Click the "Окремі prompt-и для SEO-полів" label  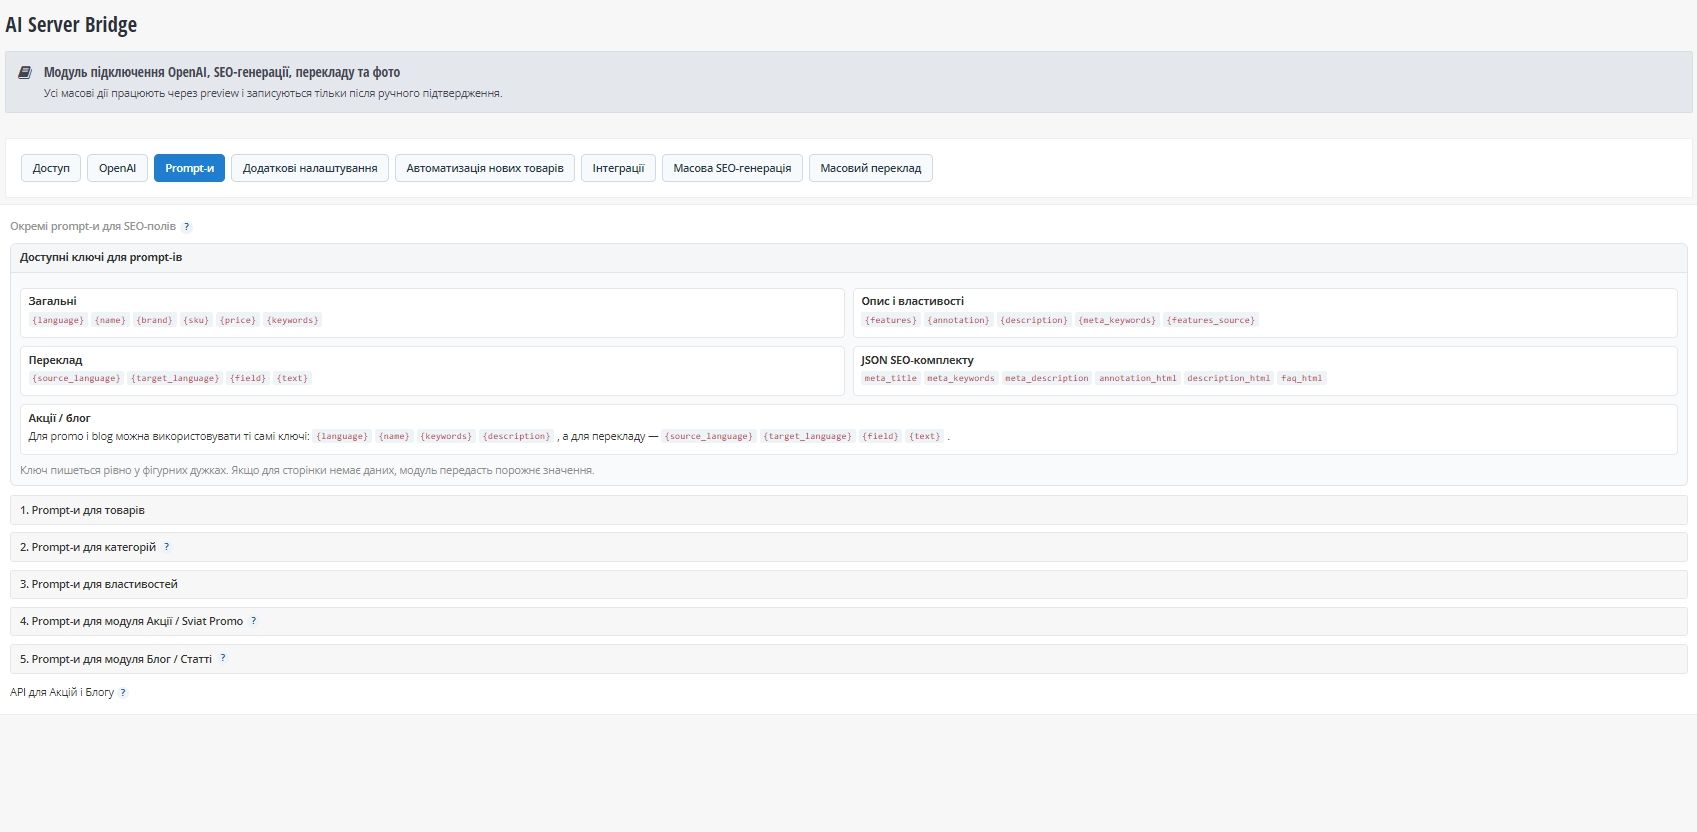coord(93,227)
